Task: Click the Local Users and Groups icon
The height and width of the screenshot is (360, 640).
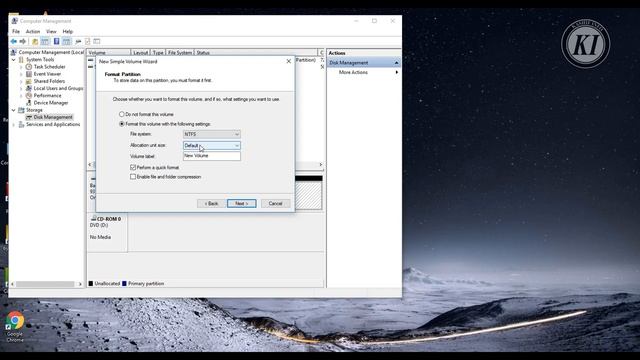Action: click(x=29, y=88)
